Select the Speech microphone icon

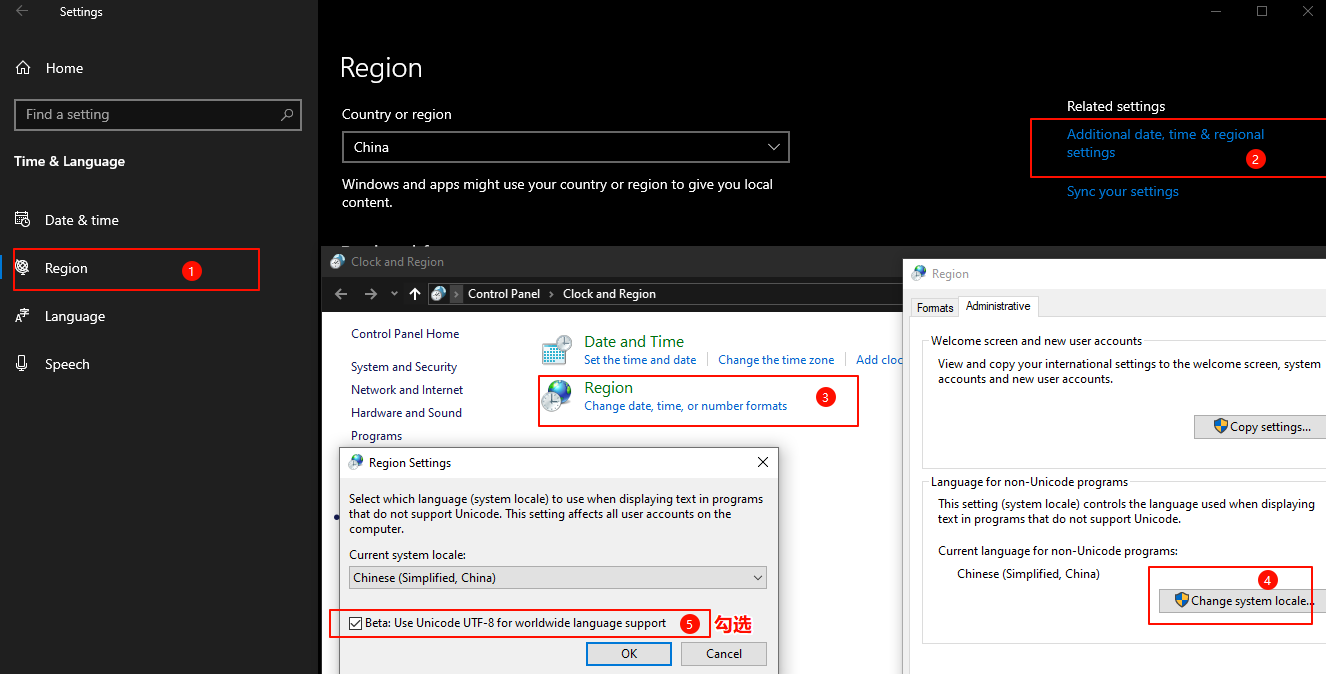(x=22, y=364)
